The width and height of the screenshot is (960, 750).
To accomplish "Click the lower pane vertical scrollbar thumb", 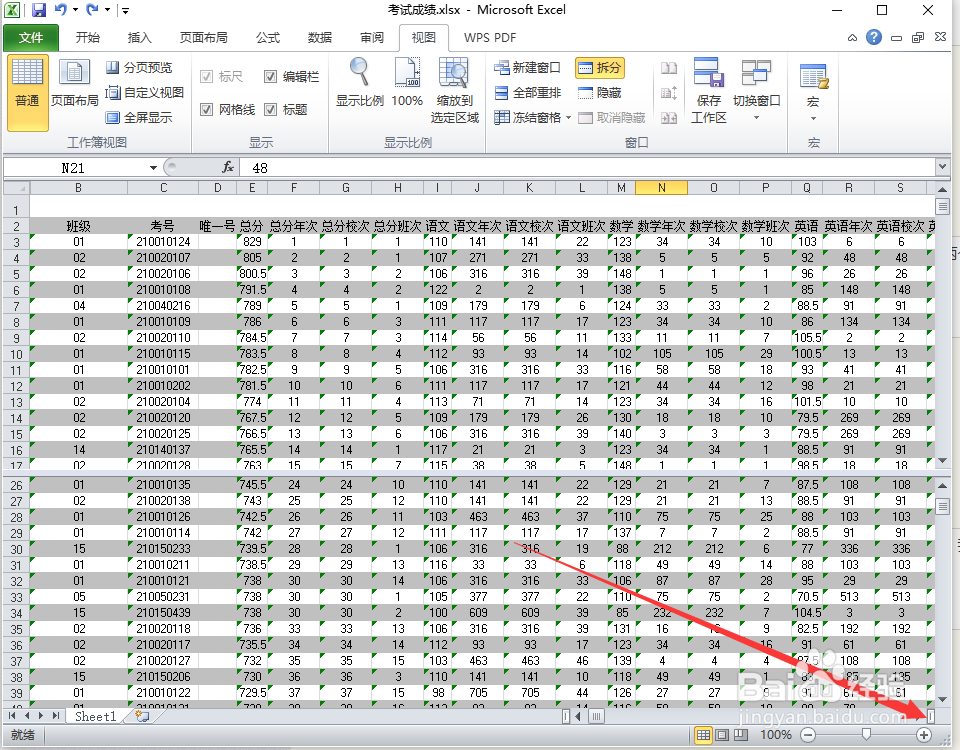I will (x=942, y=506).
